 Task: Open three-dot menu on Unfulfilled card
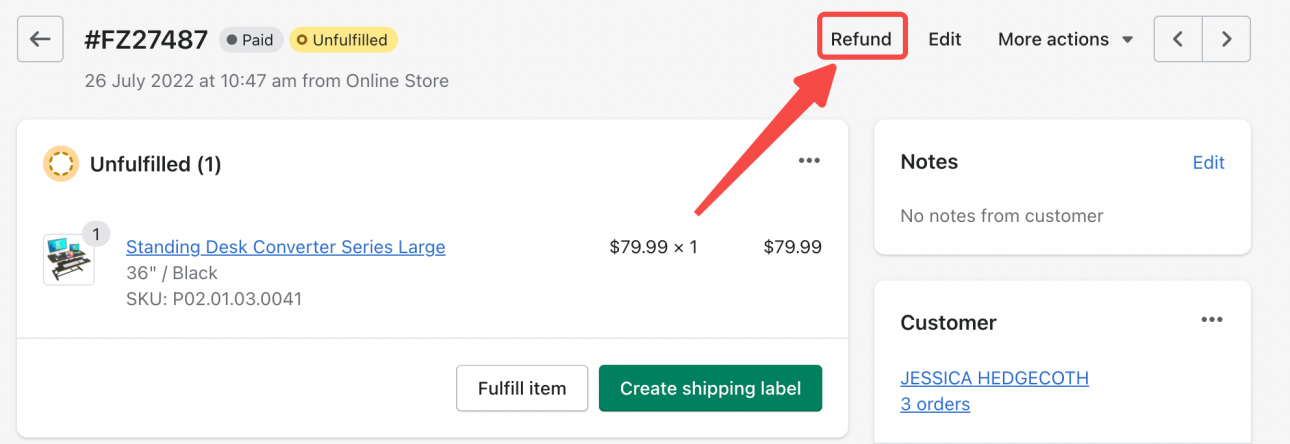pos(809,162)
